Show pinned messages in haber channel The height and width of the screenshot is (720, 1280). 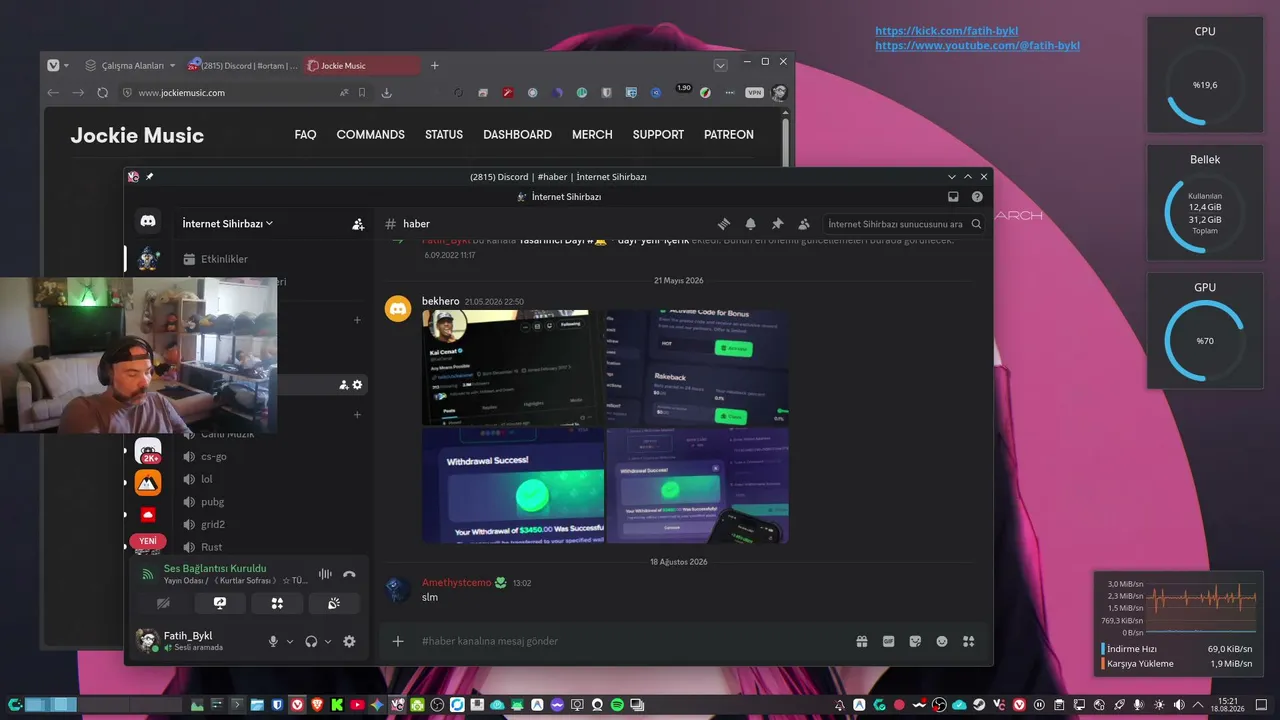click(777, 224)
